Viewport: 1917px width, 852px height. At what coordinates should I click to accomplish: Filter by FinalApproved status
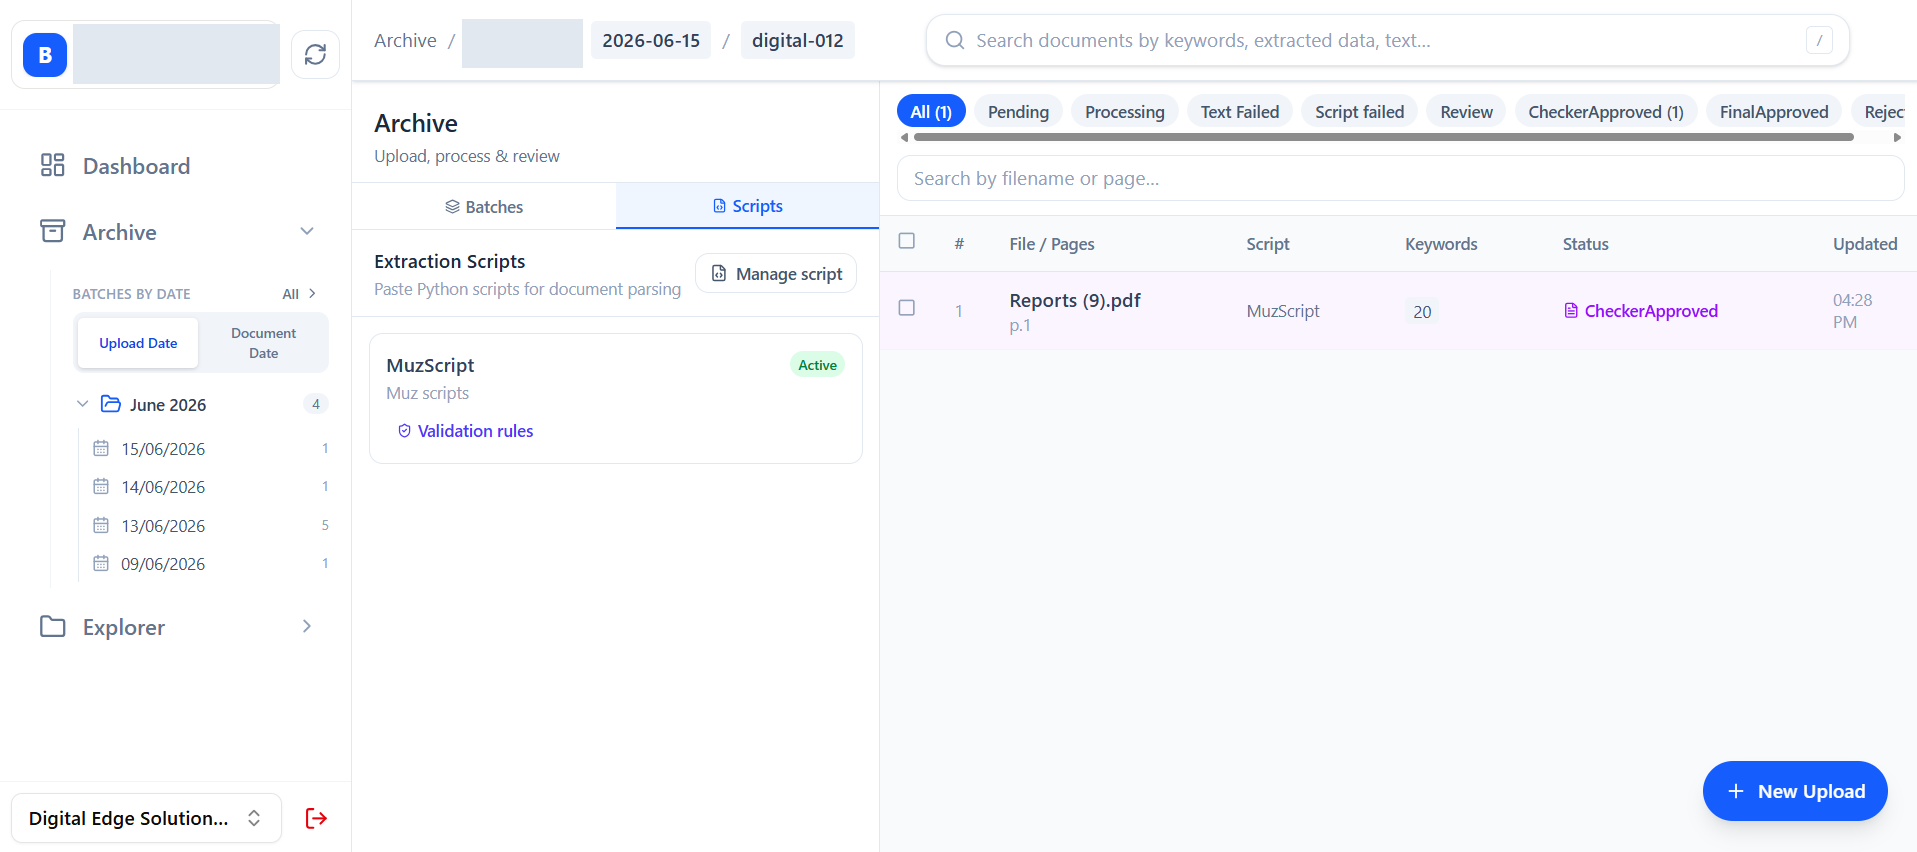1774,111
